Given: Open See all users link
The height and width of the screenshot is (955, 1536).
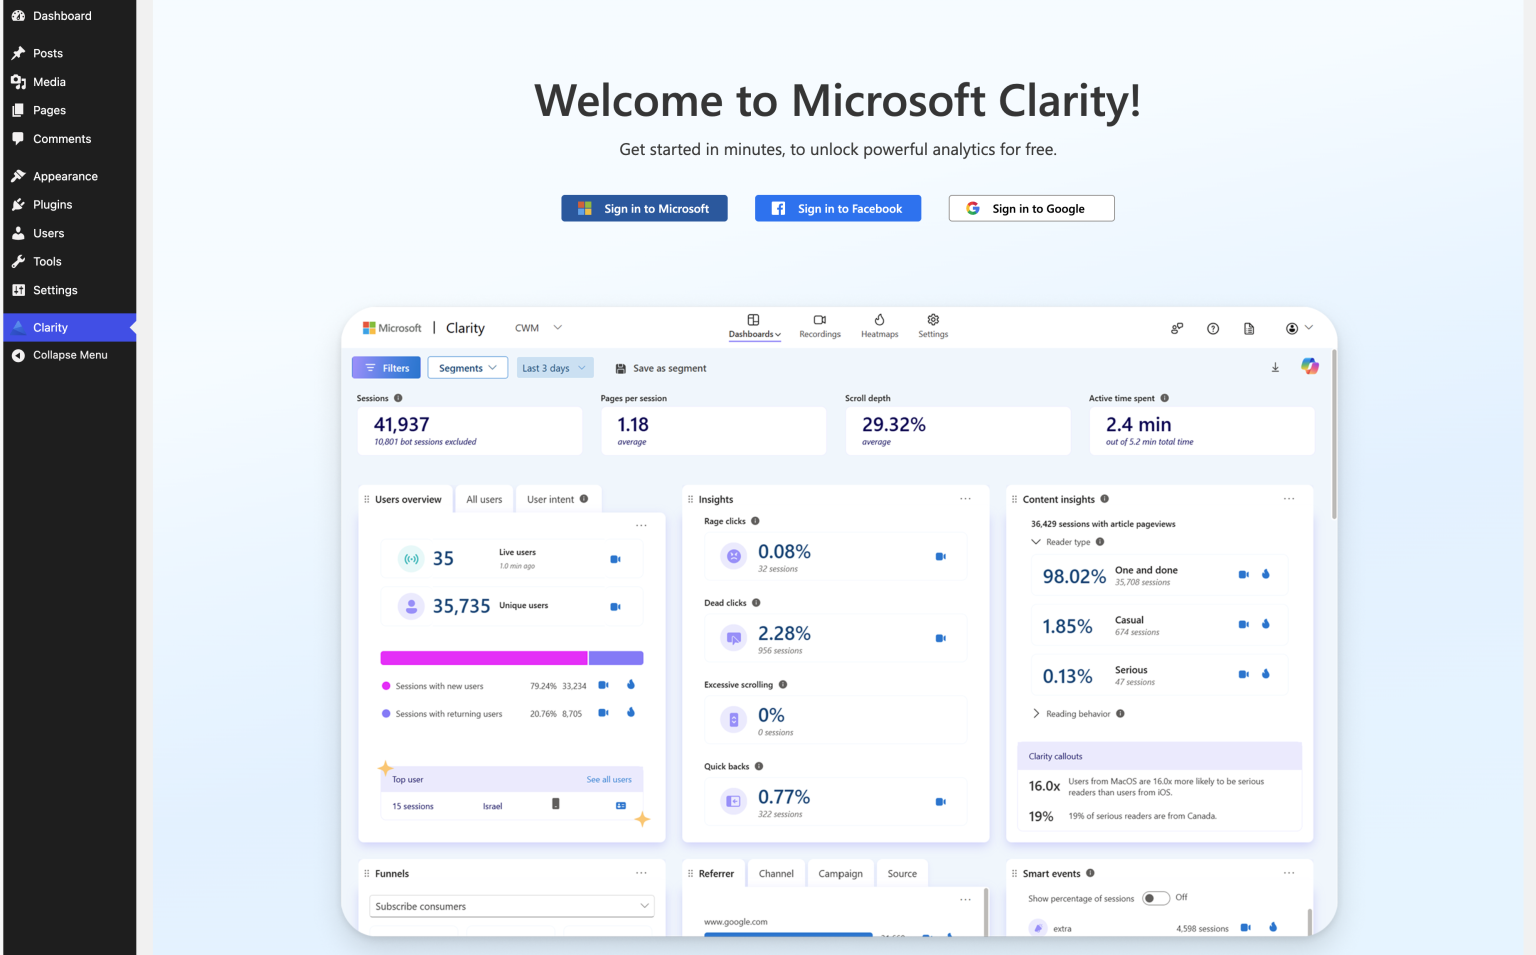Looking at the screenshot, I should [x=610, y=779].
